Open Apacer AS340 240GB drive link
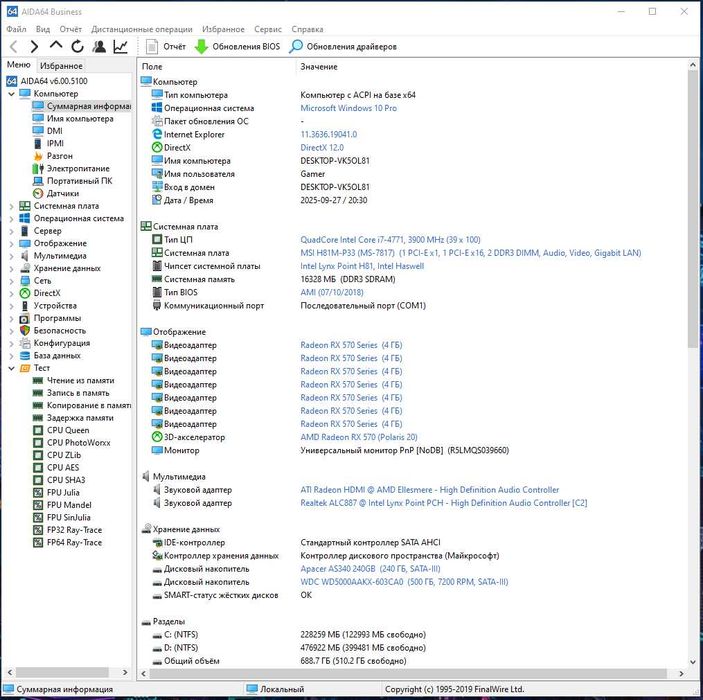The height and width of the screenshot is (700, 703). pyautogui.click(x=370, y=569)
